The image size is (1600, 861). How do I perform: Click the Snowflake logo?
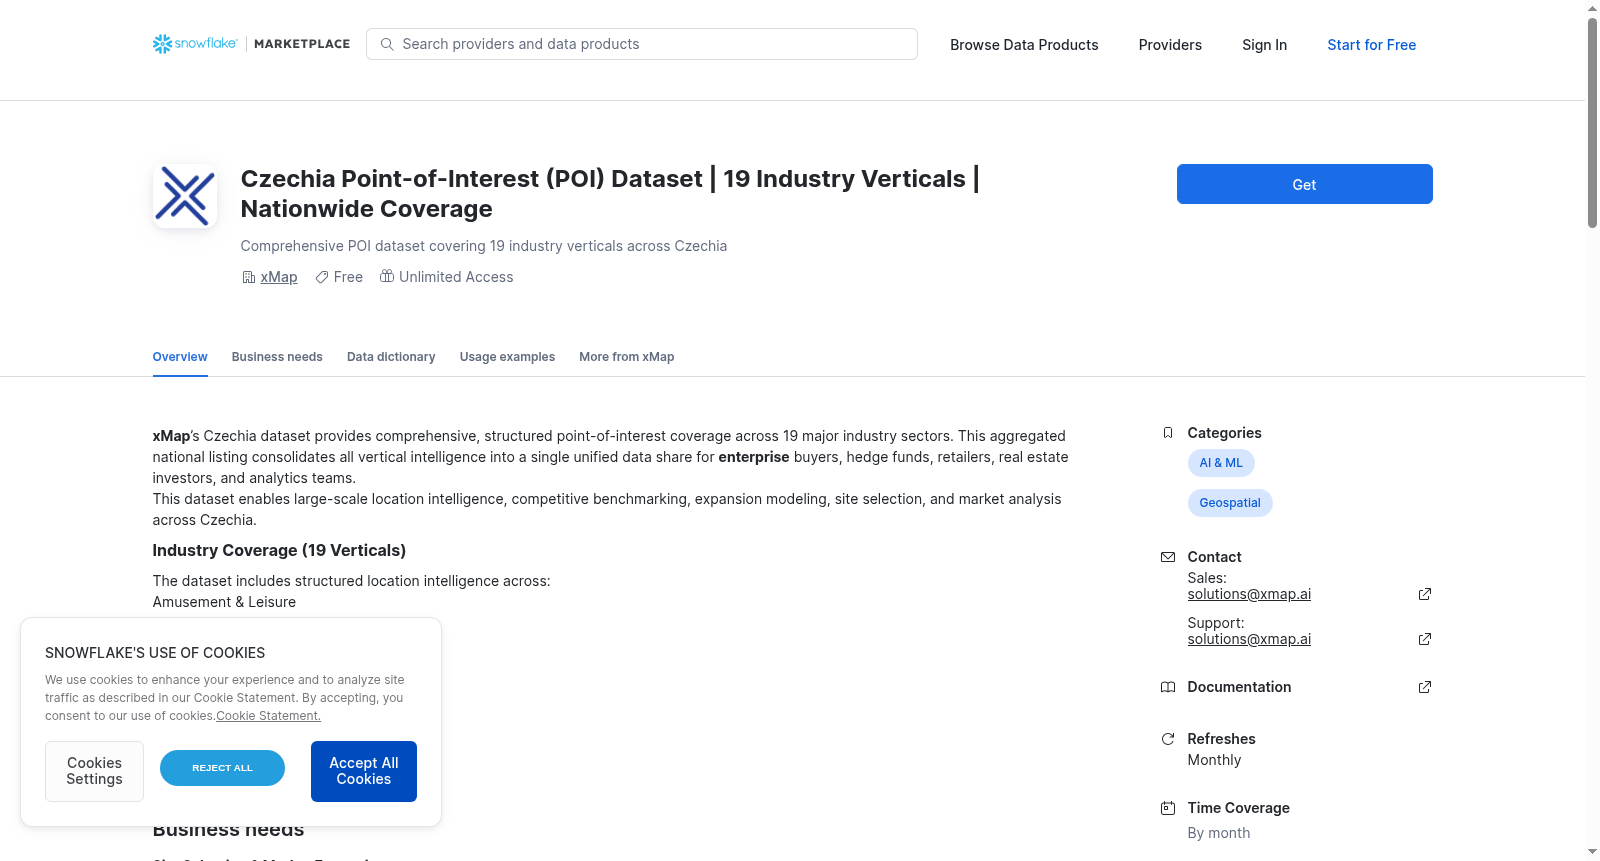(x=195, y=44)
